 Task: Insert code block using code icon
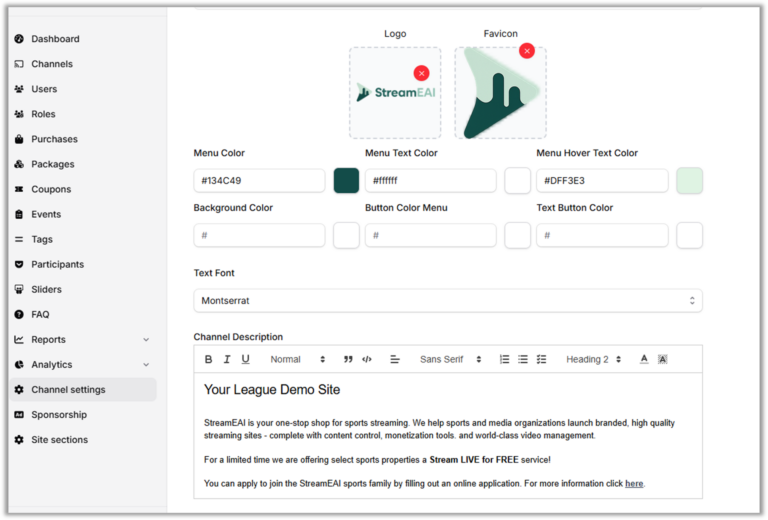click(x=367, y=359)
